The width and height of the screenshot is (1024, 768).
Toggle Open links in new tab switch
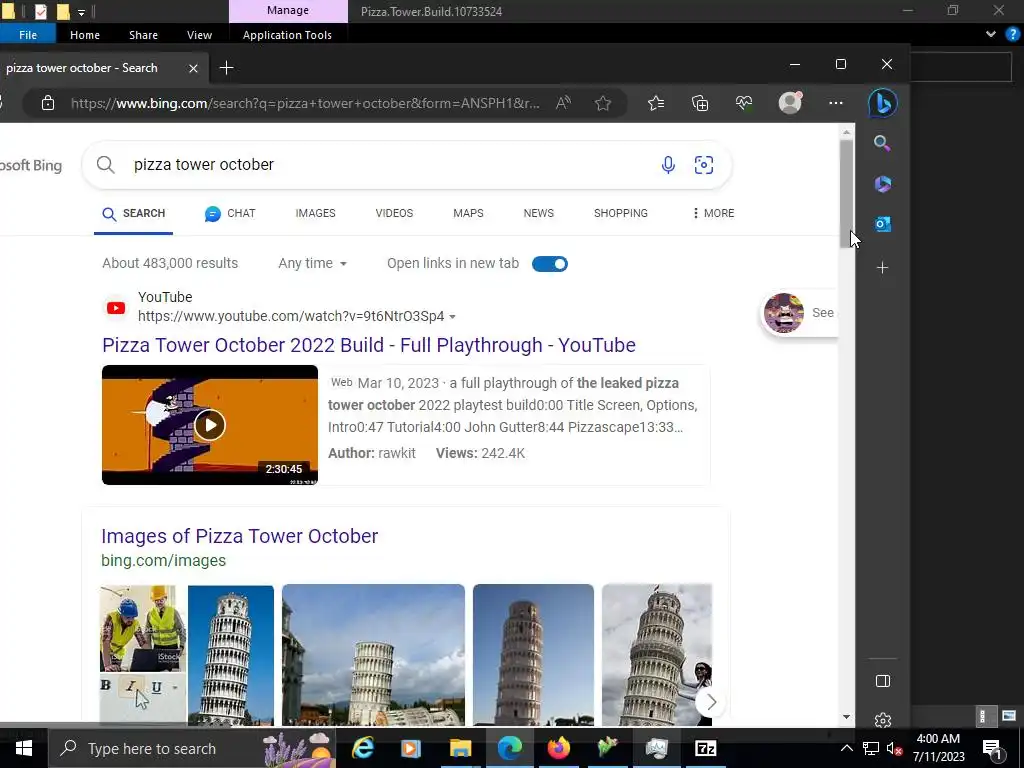[550, 264]
